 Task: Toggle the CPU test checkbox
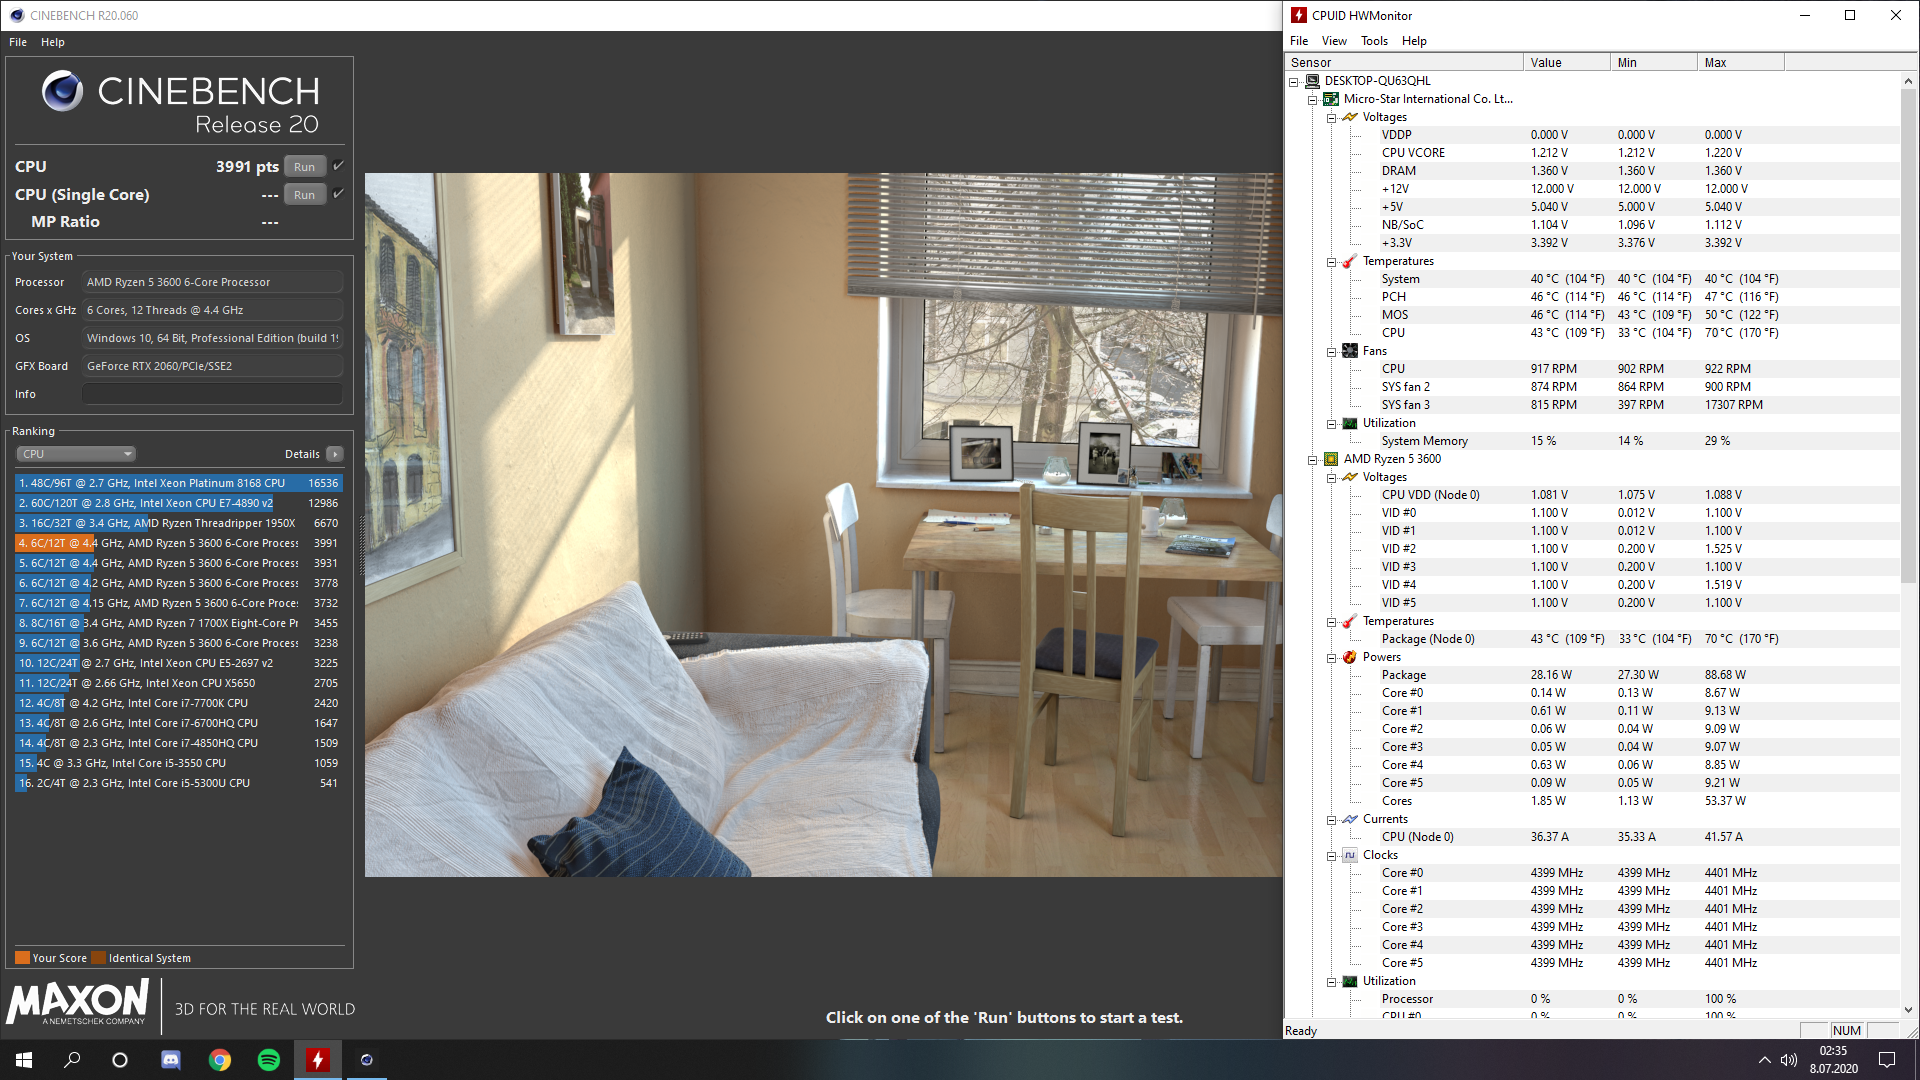[338, 166]
